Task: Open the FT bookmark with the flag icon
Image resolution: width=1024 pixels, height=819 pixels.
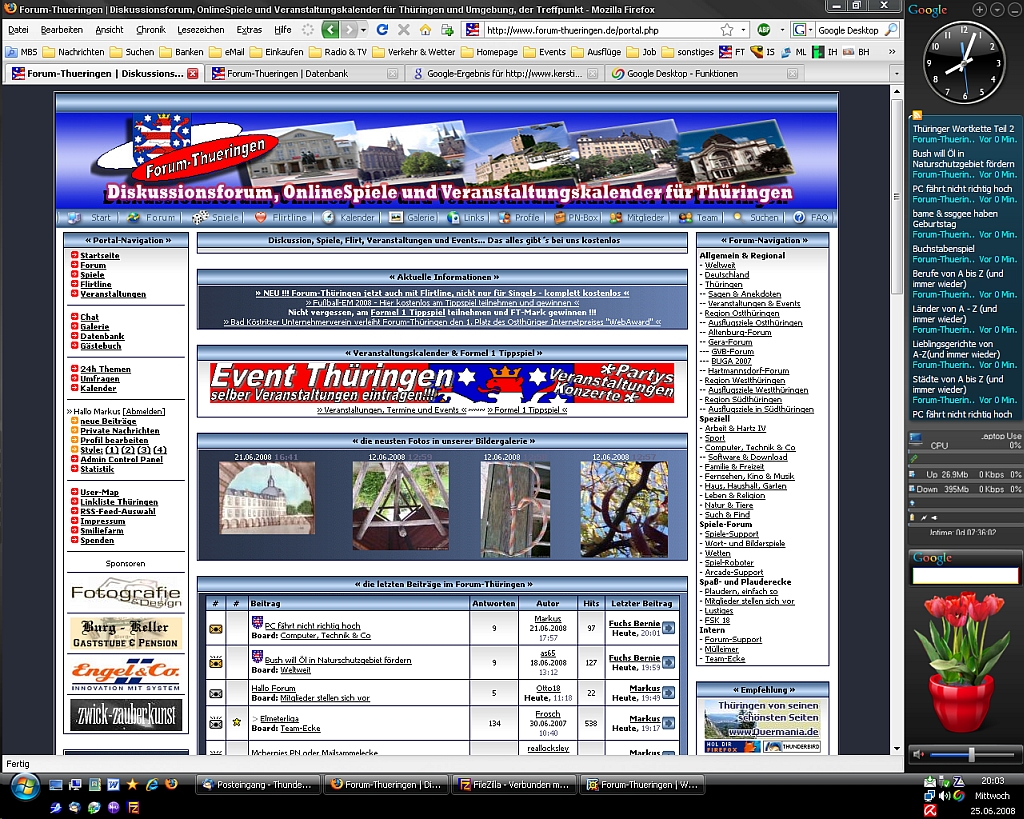Action: click(x=732, y=52)
